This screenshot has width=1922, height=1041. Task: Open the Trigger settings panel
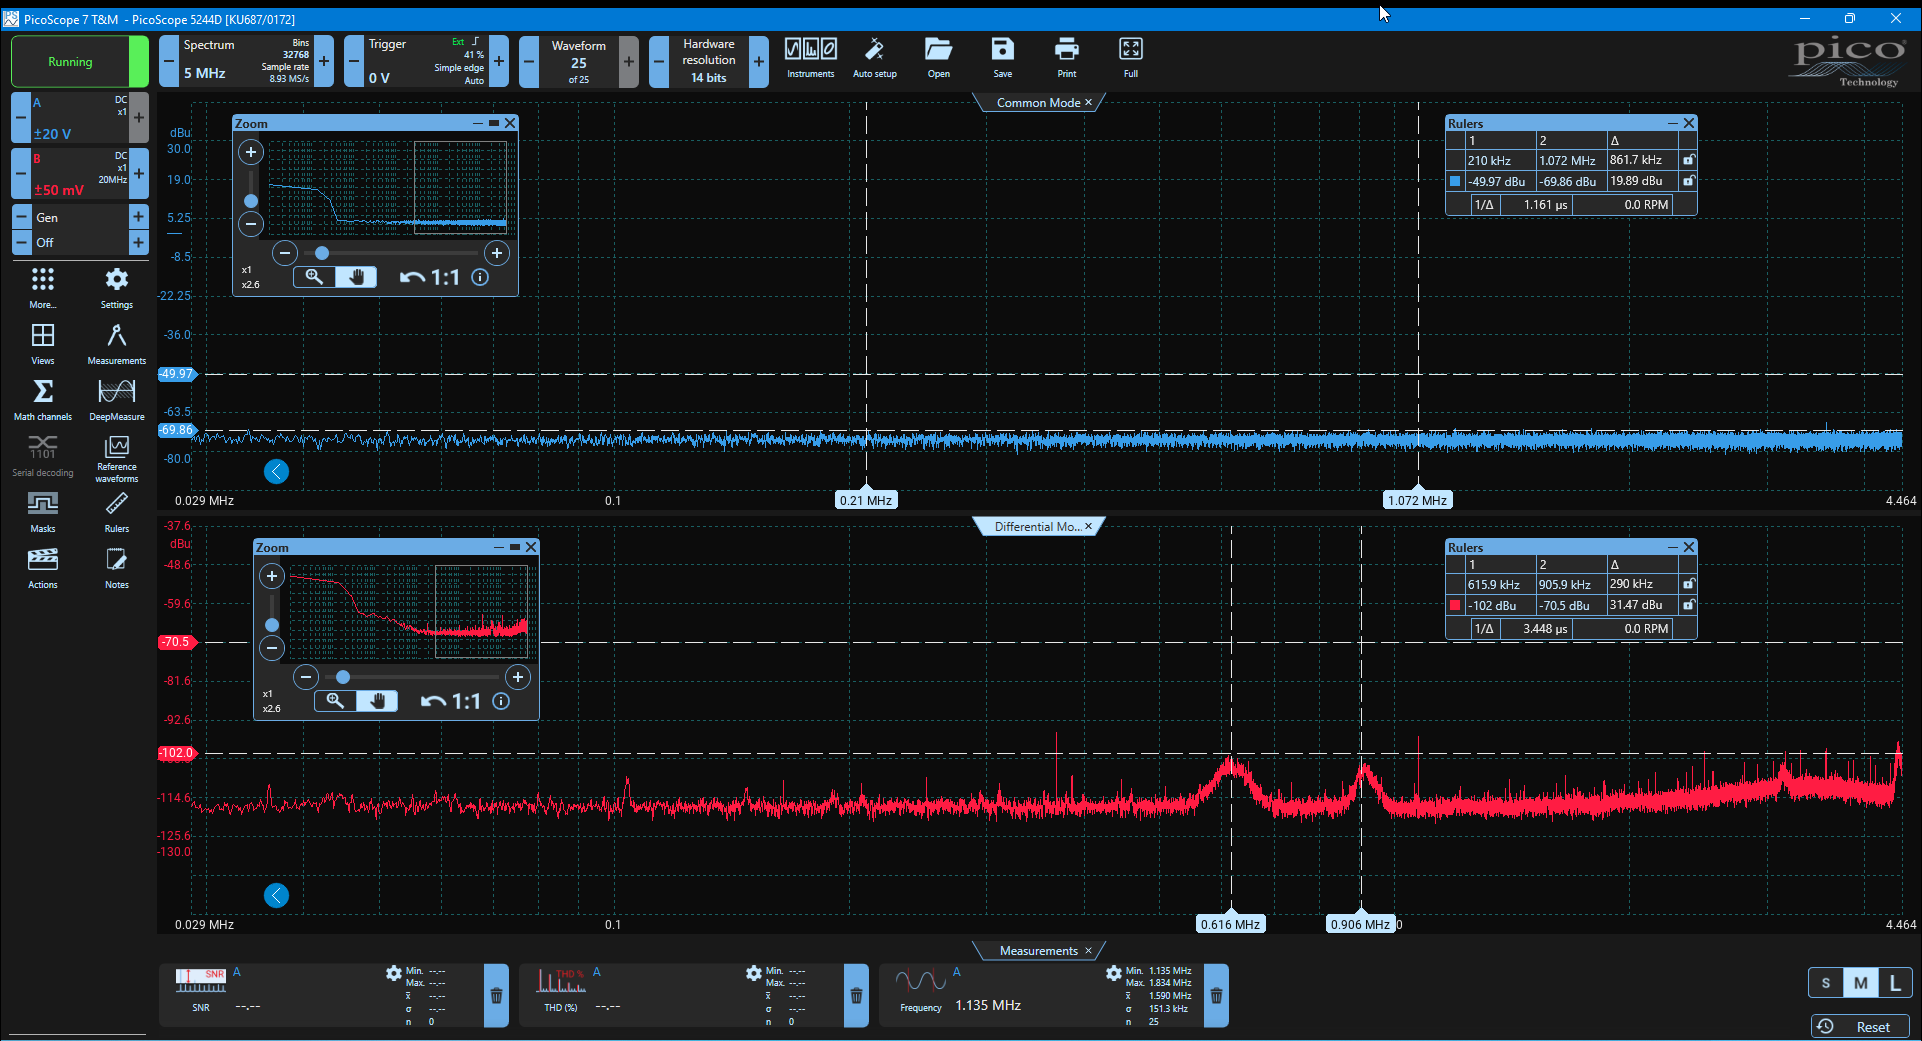(426, 62)
